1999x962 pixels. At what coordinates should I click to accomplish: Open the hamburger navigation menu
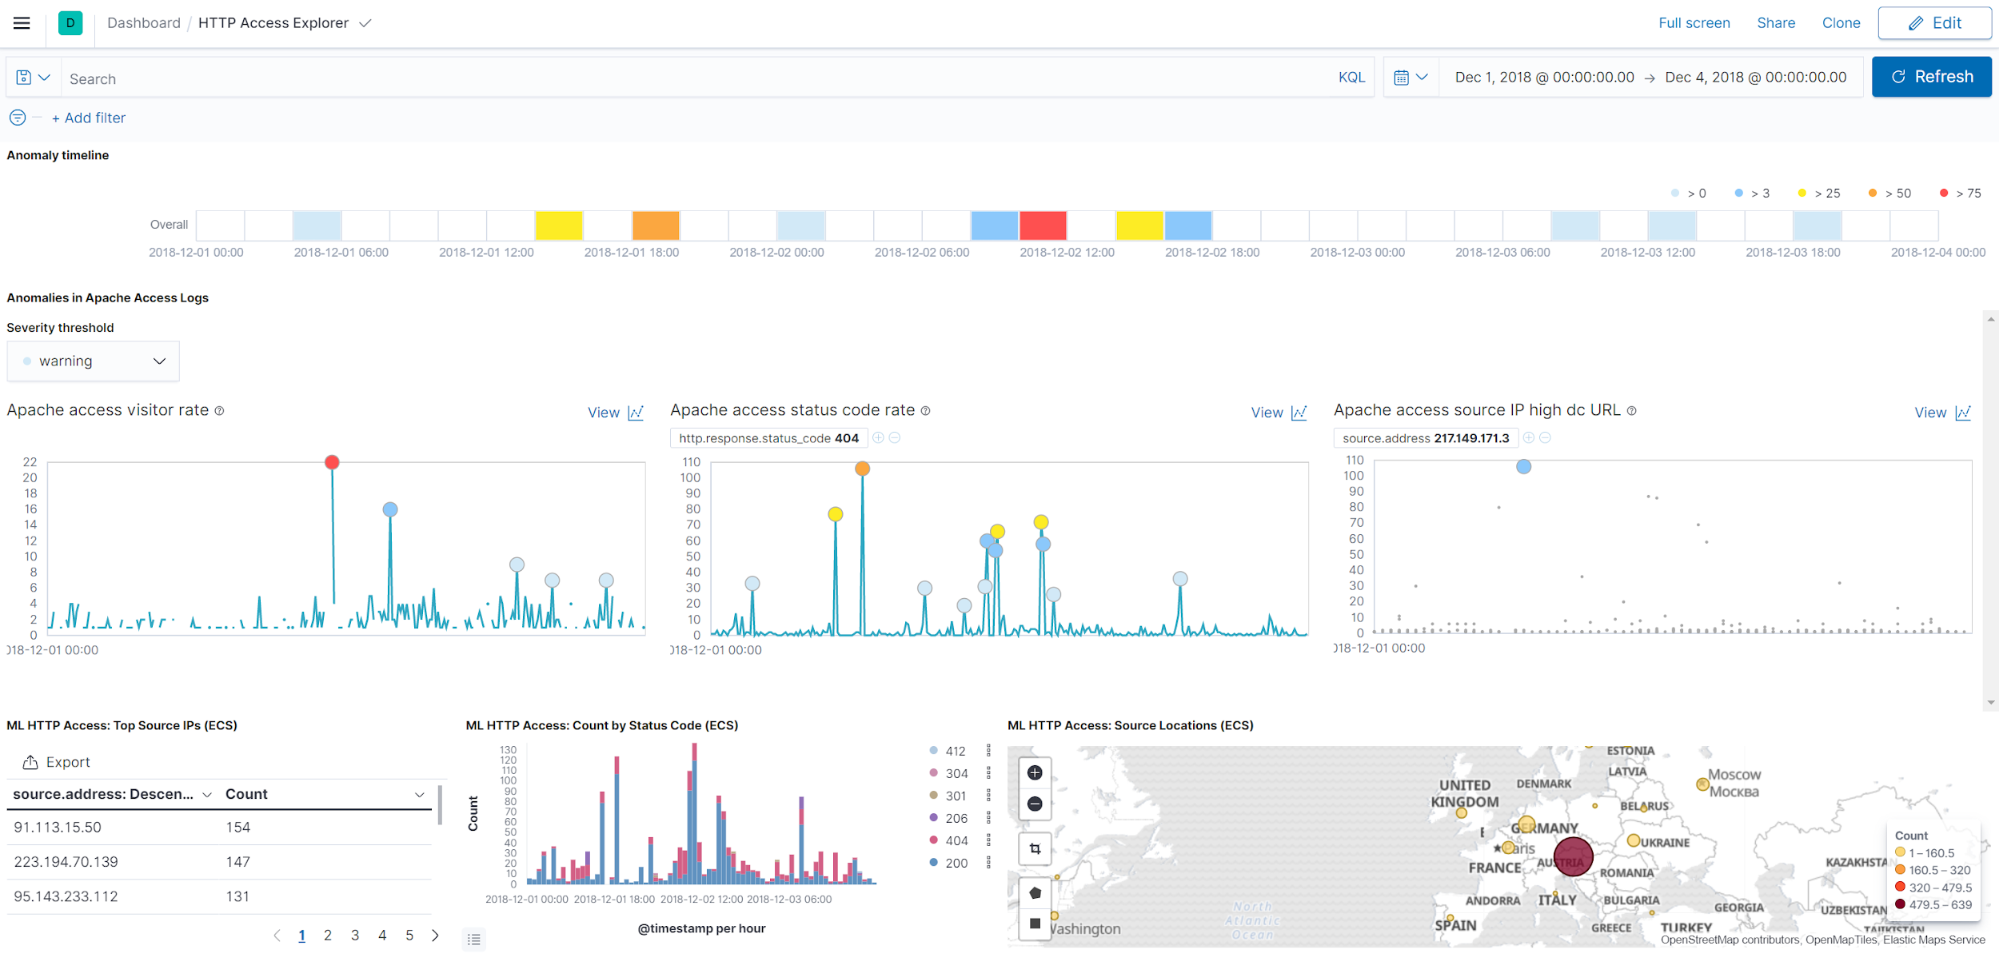(x=21, y=23)
